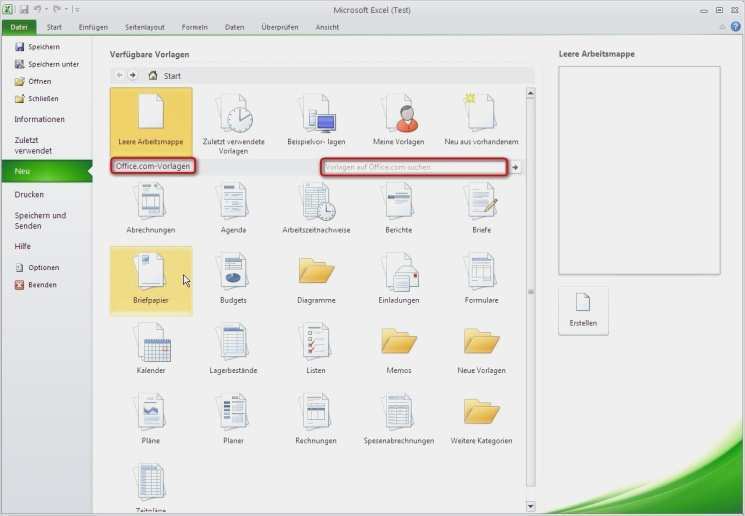The image size is (745, 516).
Task: Click the Office.com template search field
Action: [x=413, y=167]
